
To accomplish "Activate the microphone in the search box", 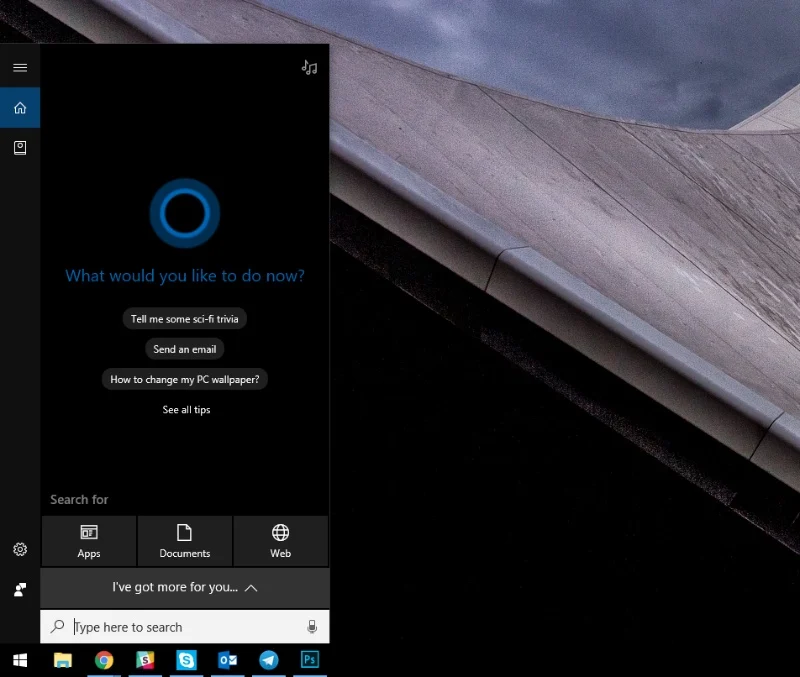I will [312, 627].
